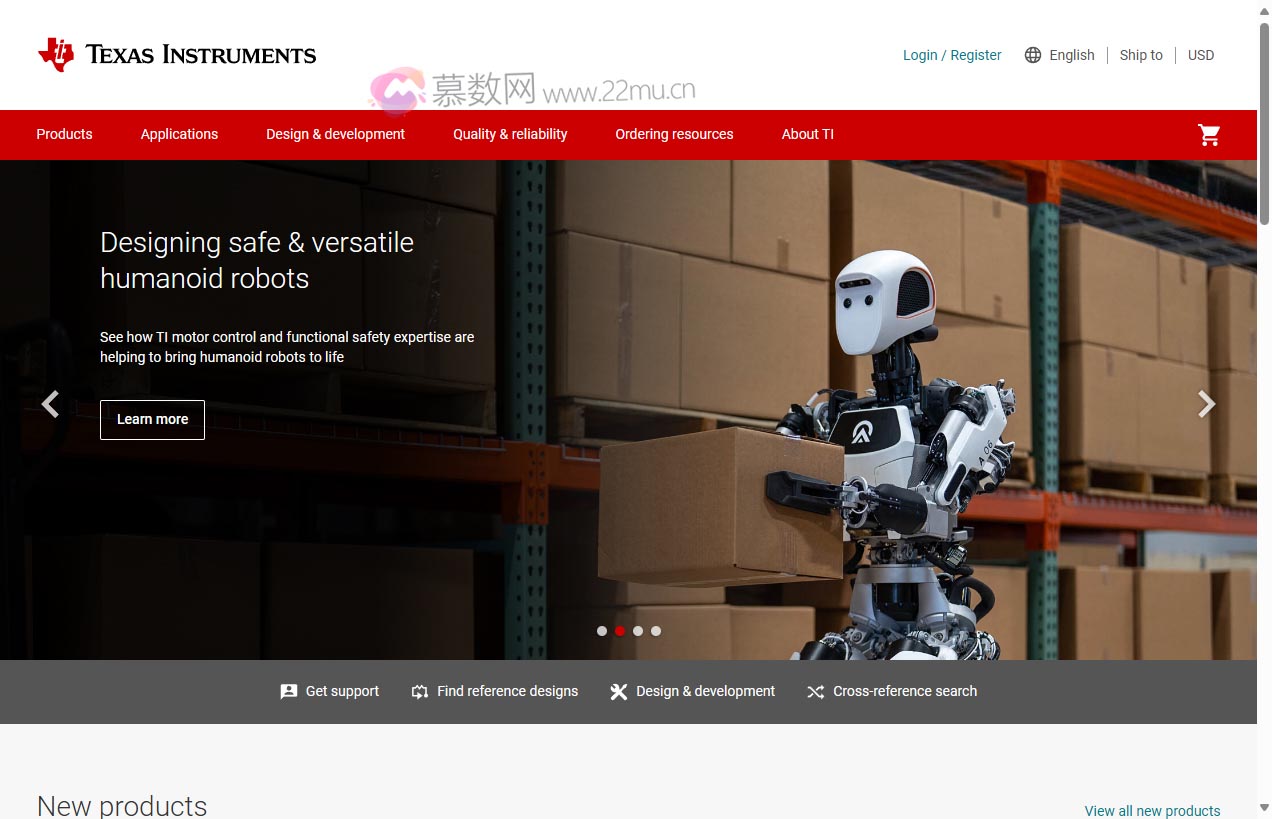The height and width of the screenshot is (819, 1272).
Task: Select the fourth carousel dot
Action: click(x=656, y=631)
